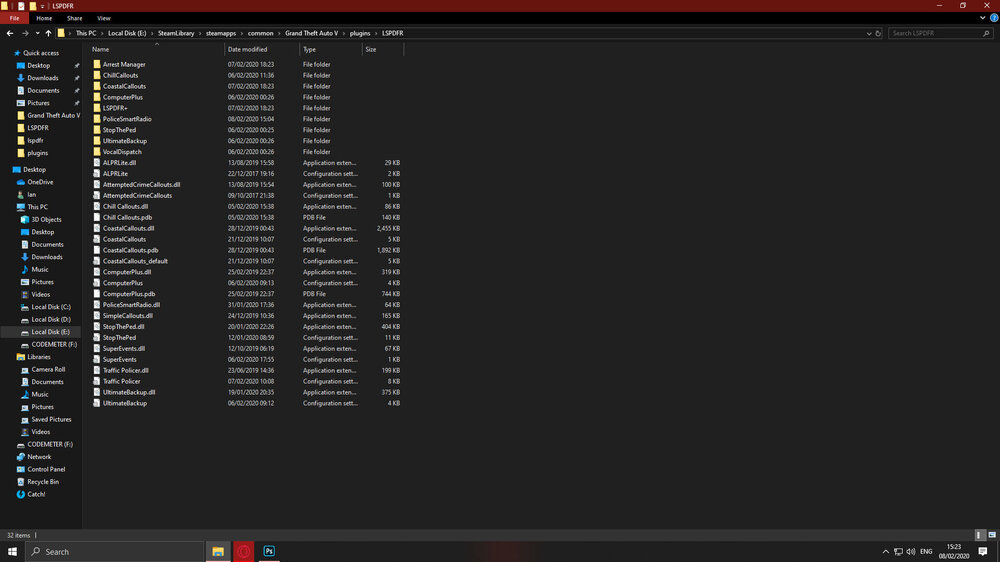Viewport: 1000px width, 562px height.
Task: Switch to the Home ribbon tab
Action: 44,18
